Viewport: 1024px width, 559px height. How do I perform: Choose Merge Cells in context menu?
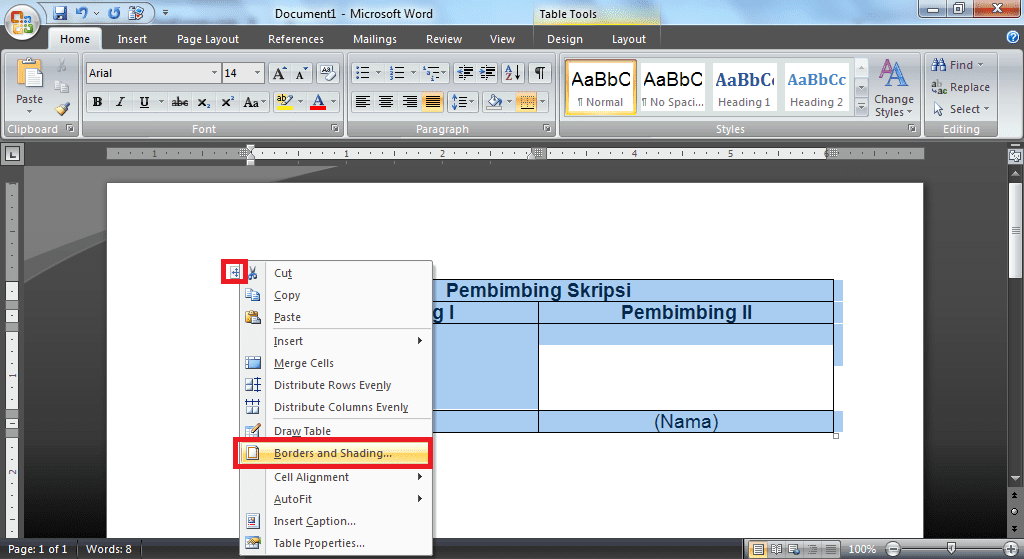(x=336, y=363)
